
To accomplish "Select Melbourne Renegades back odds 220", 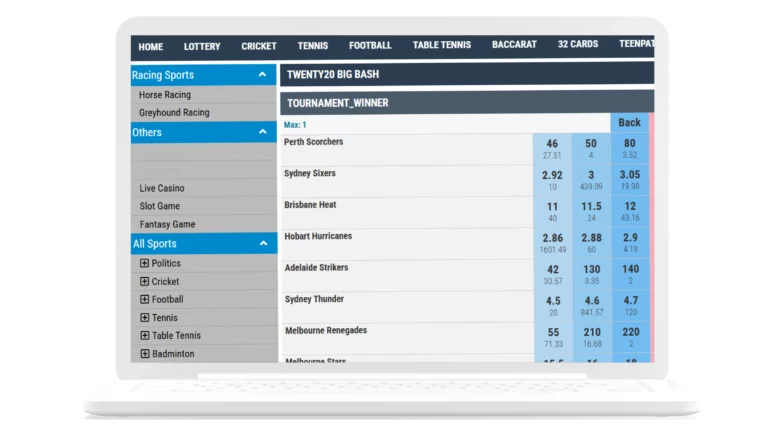I will (631, 336).
